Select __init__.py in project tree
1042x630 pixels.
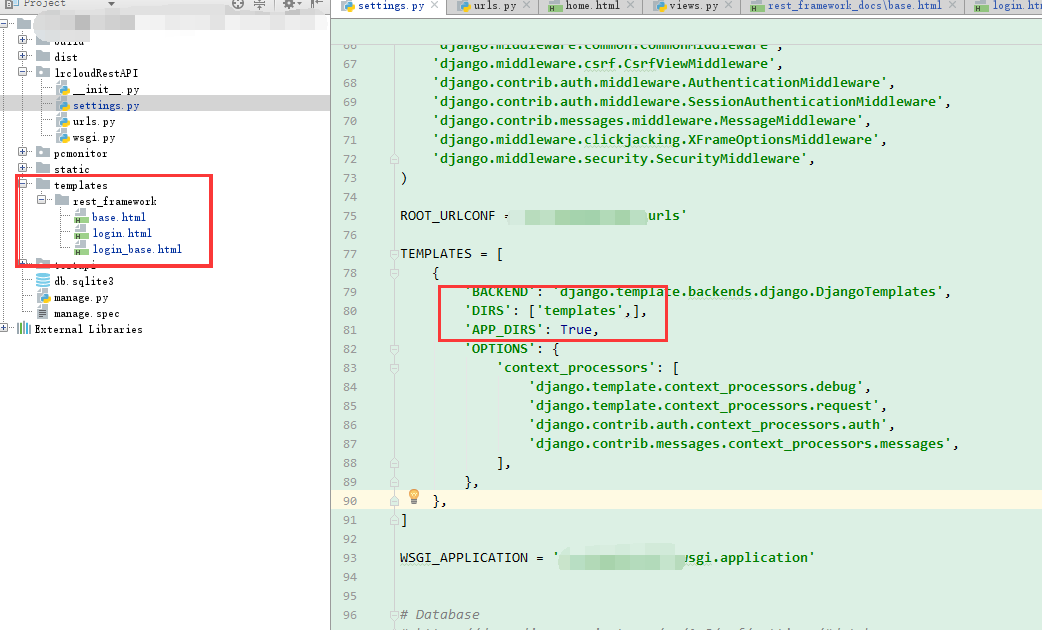[x=106, y=90]
